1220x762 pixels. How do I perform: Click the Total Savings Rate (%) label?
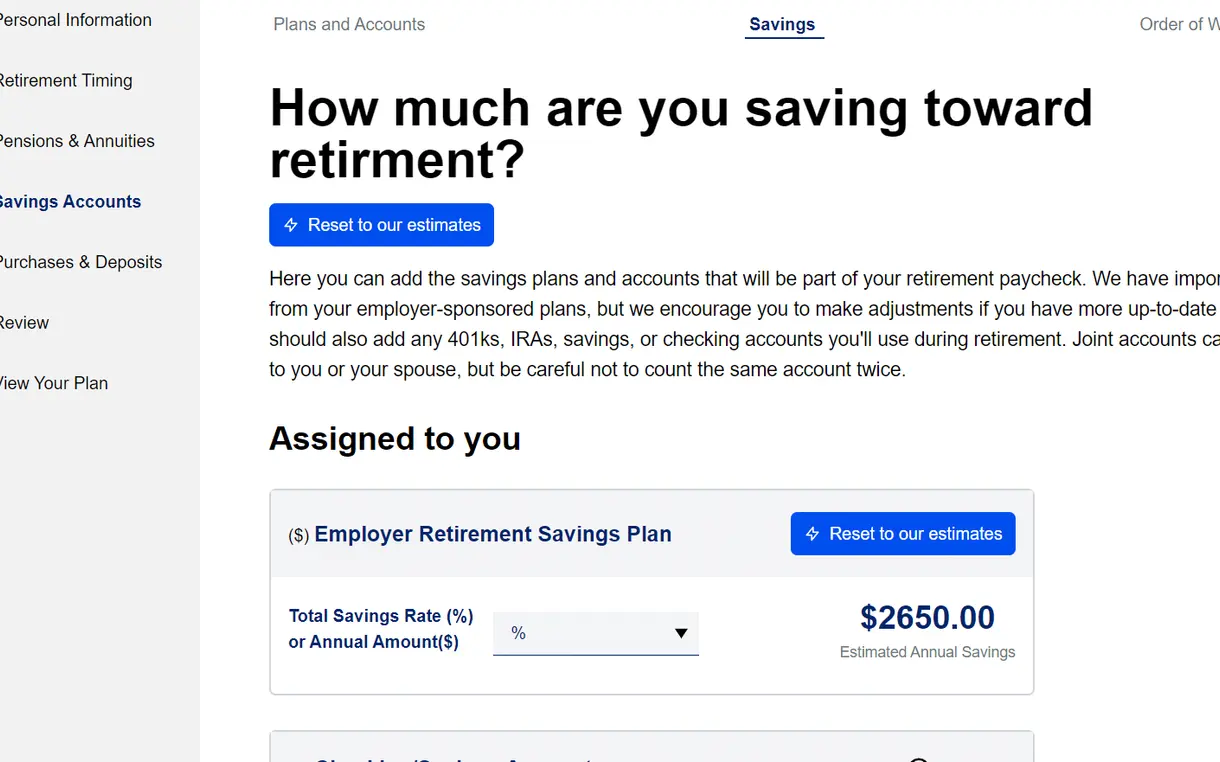click(x=381, y=616)
